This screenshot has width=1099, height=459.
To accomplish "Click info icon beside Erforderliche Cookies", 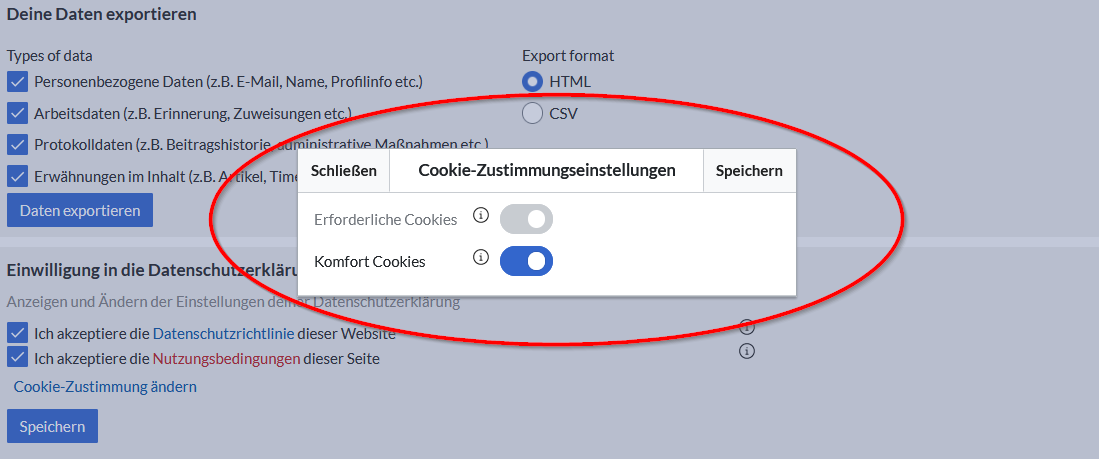I will pos(480,216).
